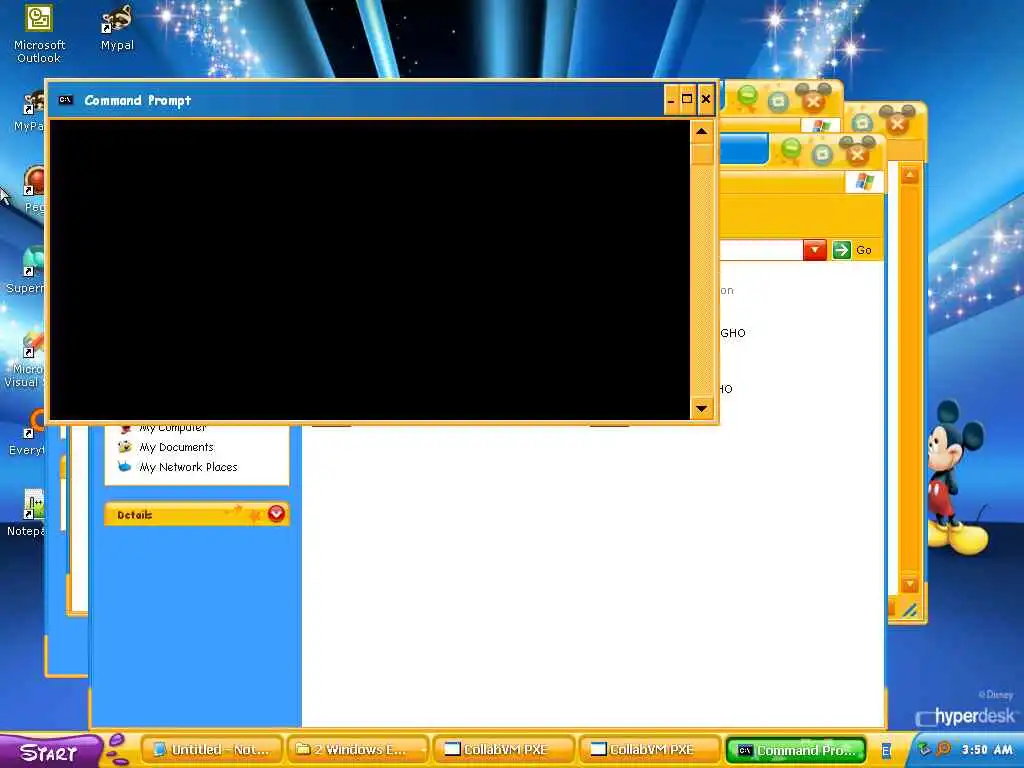Open the Mypal raccoon desktop icon

pyautogui.click(x=118, y=28)
